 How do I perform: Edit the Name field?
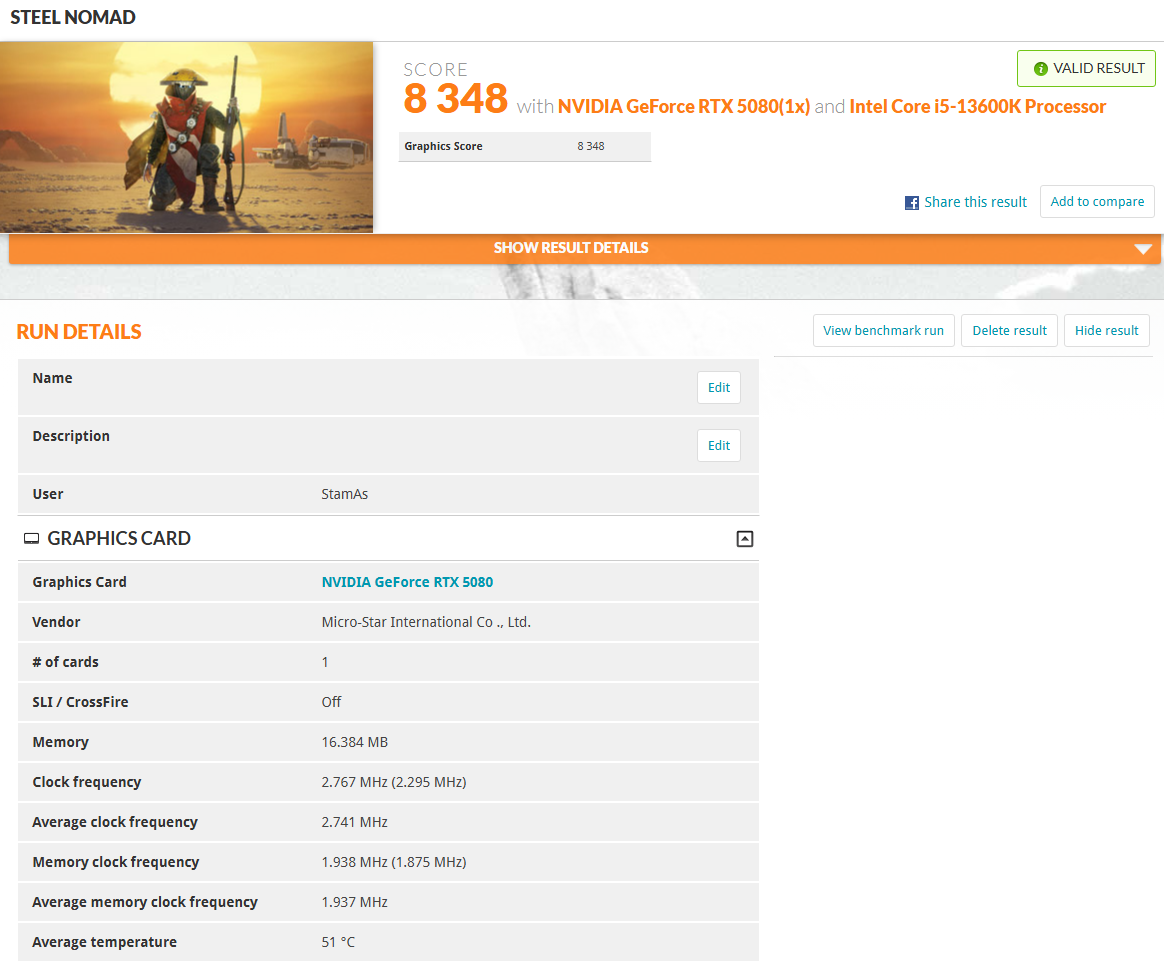point(718,388)
